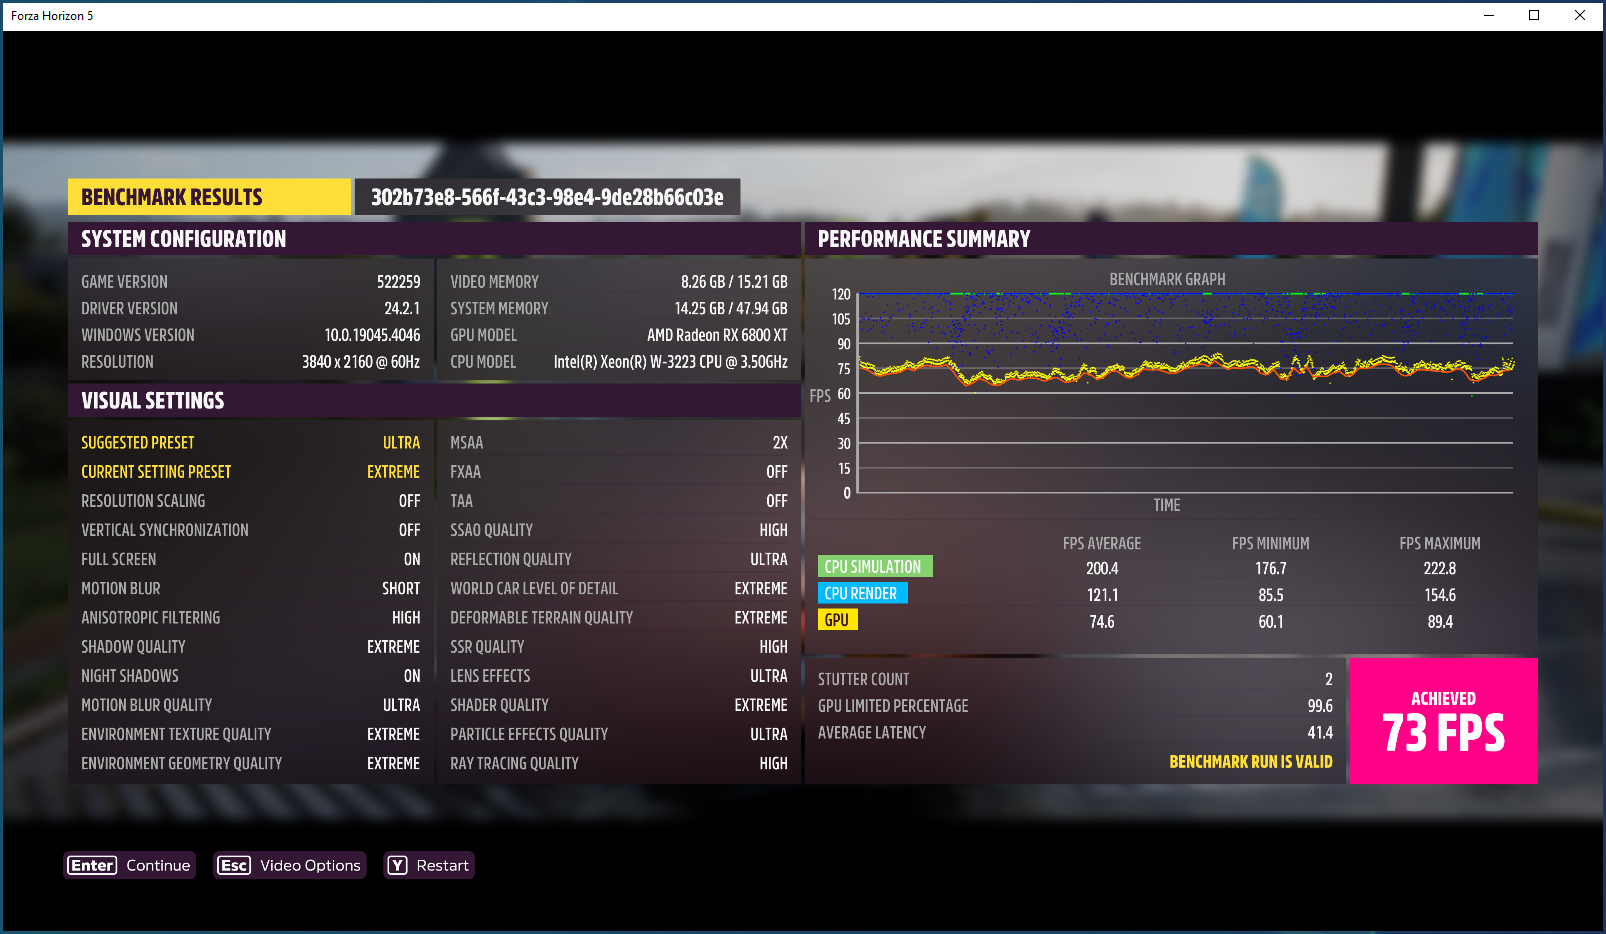Click the Shadow Quality row

[x=251, y=647]
